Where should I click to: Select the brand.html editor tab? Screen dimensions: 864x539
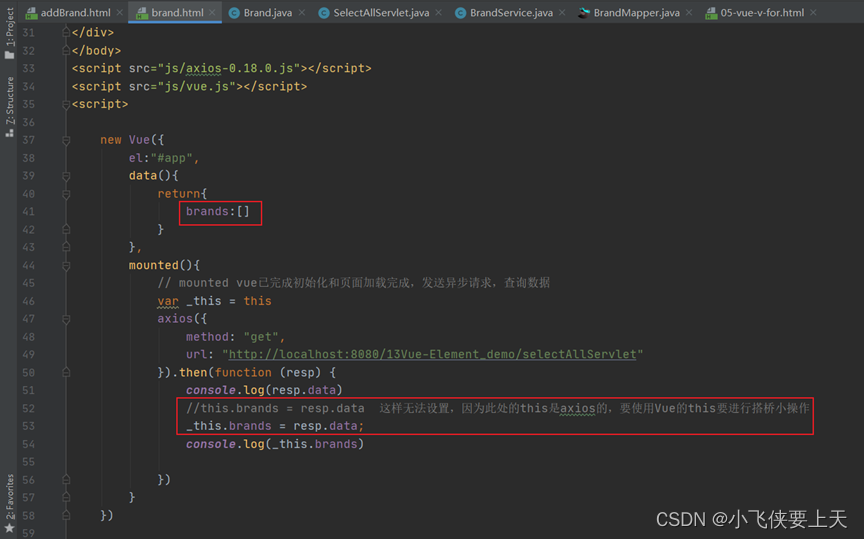177,12
